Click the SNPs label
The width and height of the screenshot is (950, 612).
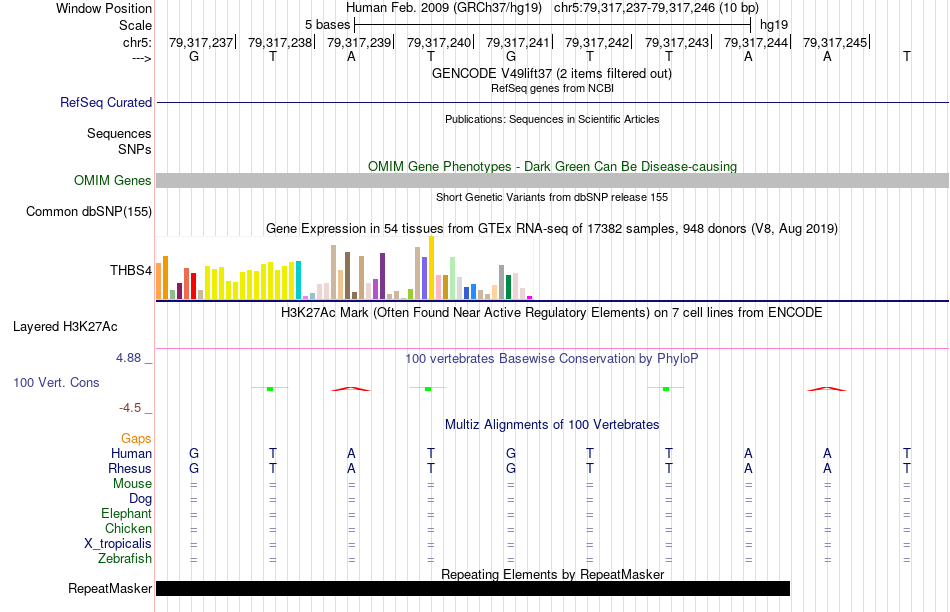tap(135, 149)
